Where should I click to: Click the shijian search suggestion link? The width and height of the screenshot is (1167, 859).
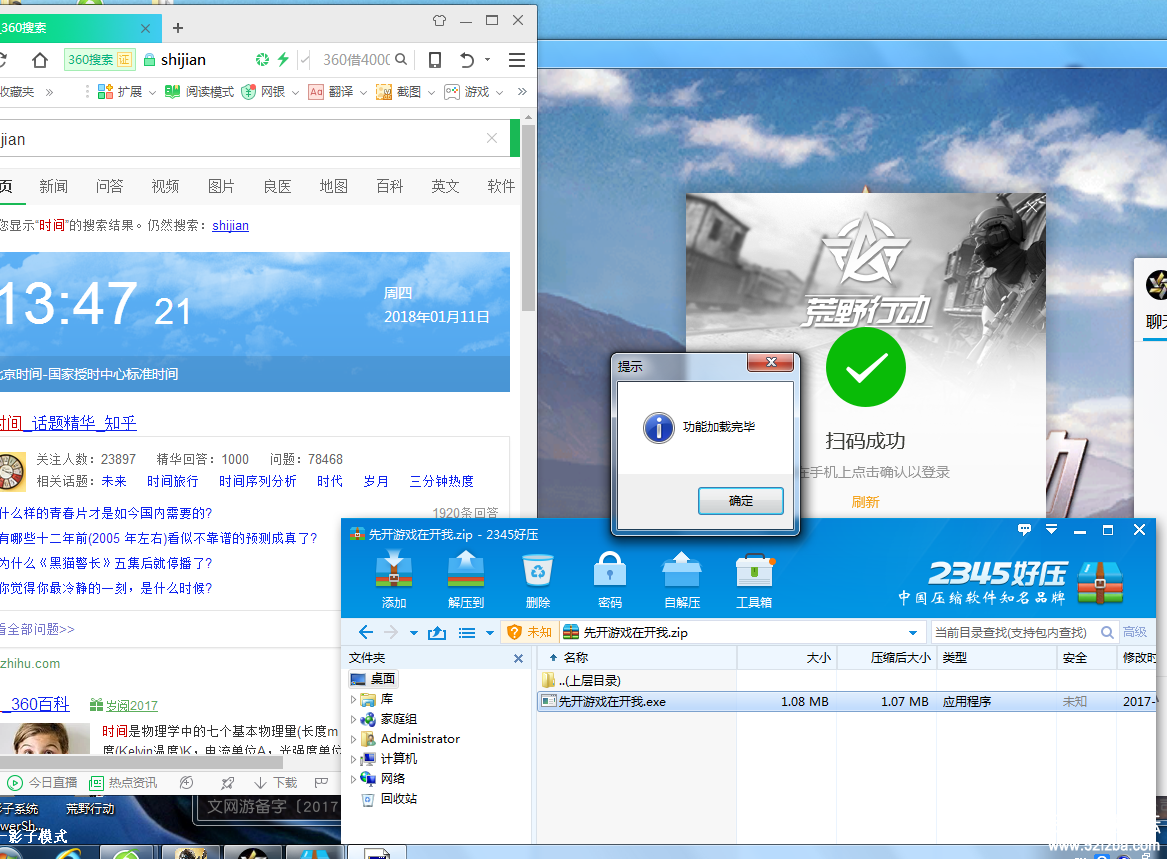pos(230,226)
